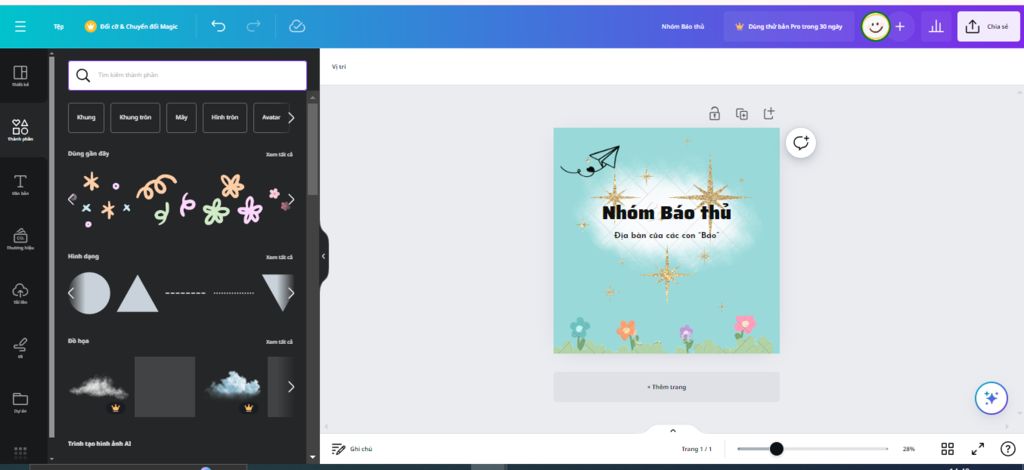Insert the pink outlined flower doodle
1024x470 pixels.
pos(249,210)
